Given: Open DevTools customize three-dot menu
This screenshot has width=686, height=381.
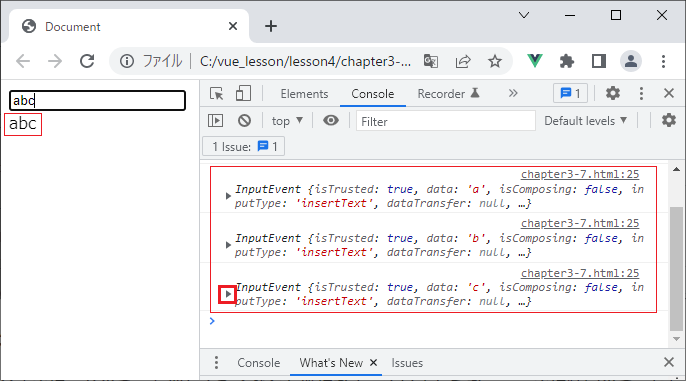Looking at the screenshot, I should [641, 93].
